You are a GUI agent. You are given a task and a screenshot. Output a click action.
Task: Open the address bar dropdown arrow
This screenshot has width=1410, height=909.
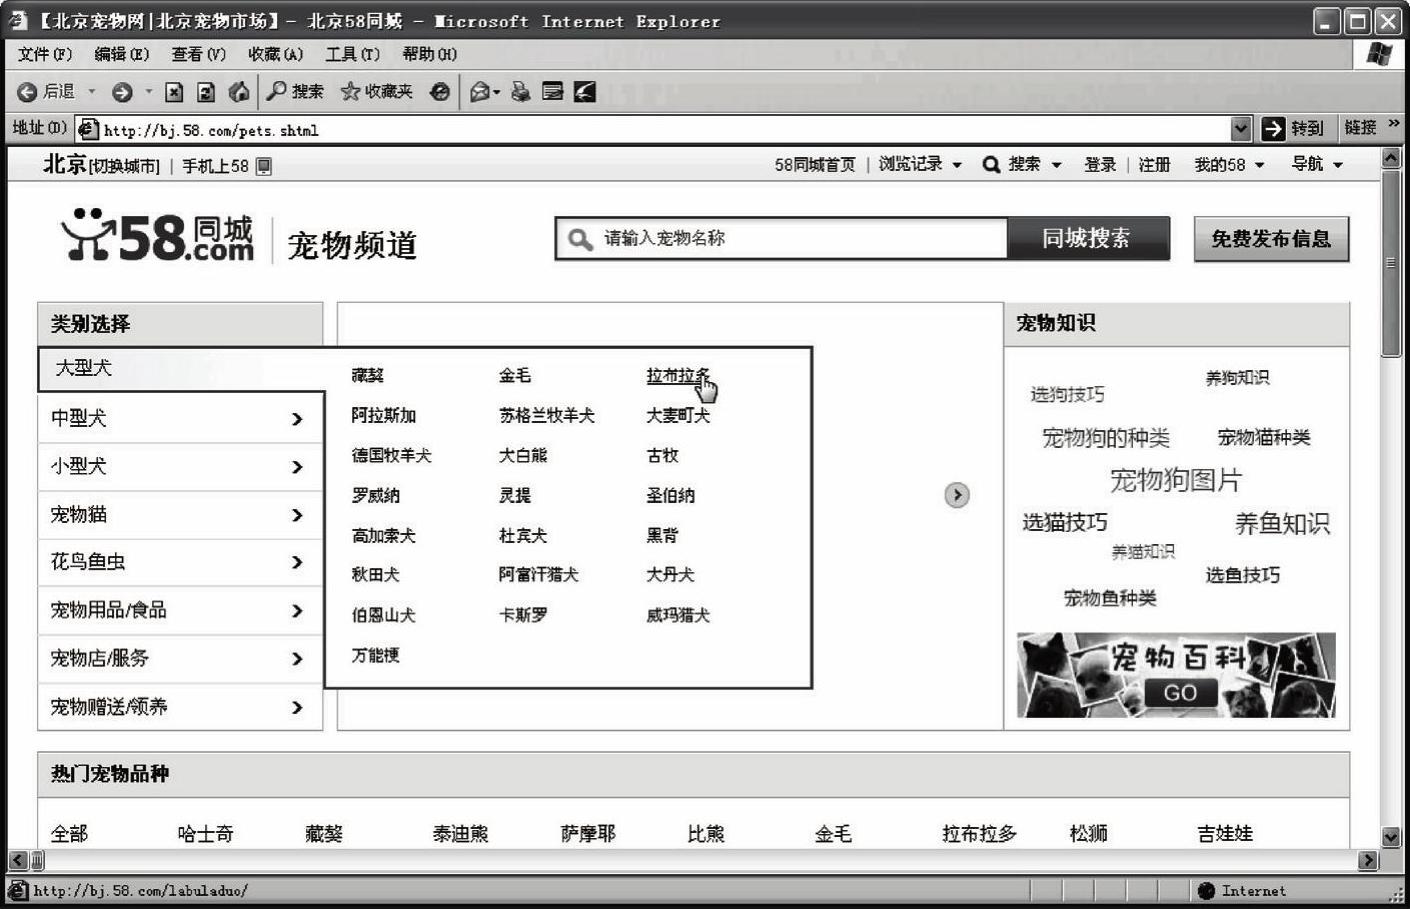pyautogui.click(x=1241, y=128)
